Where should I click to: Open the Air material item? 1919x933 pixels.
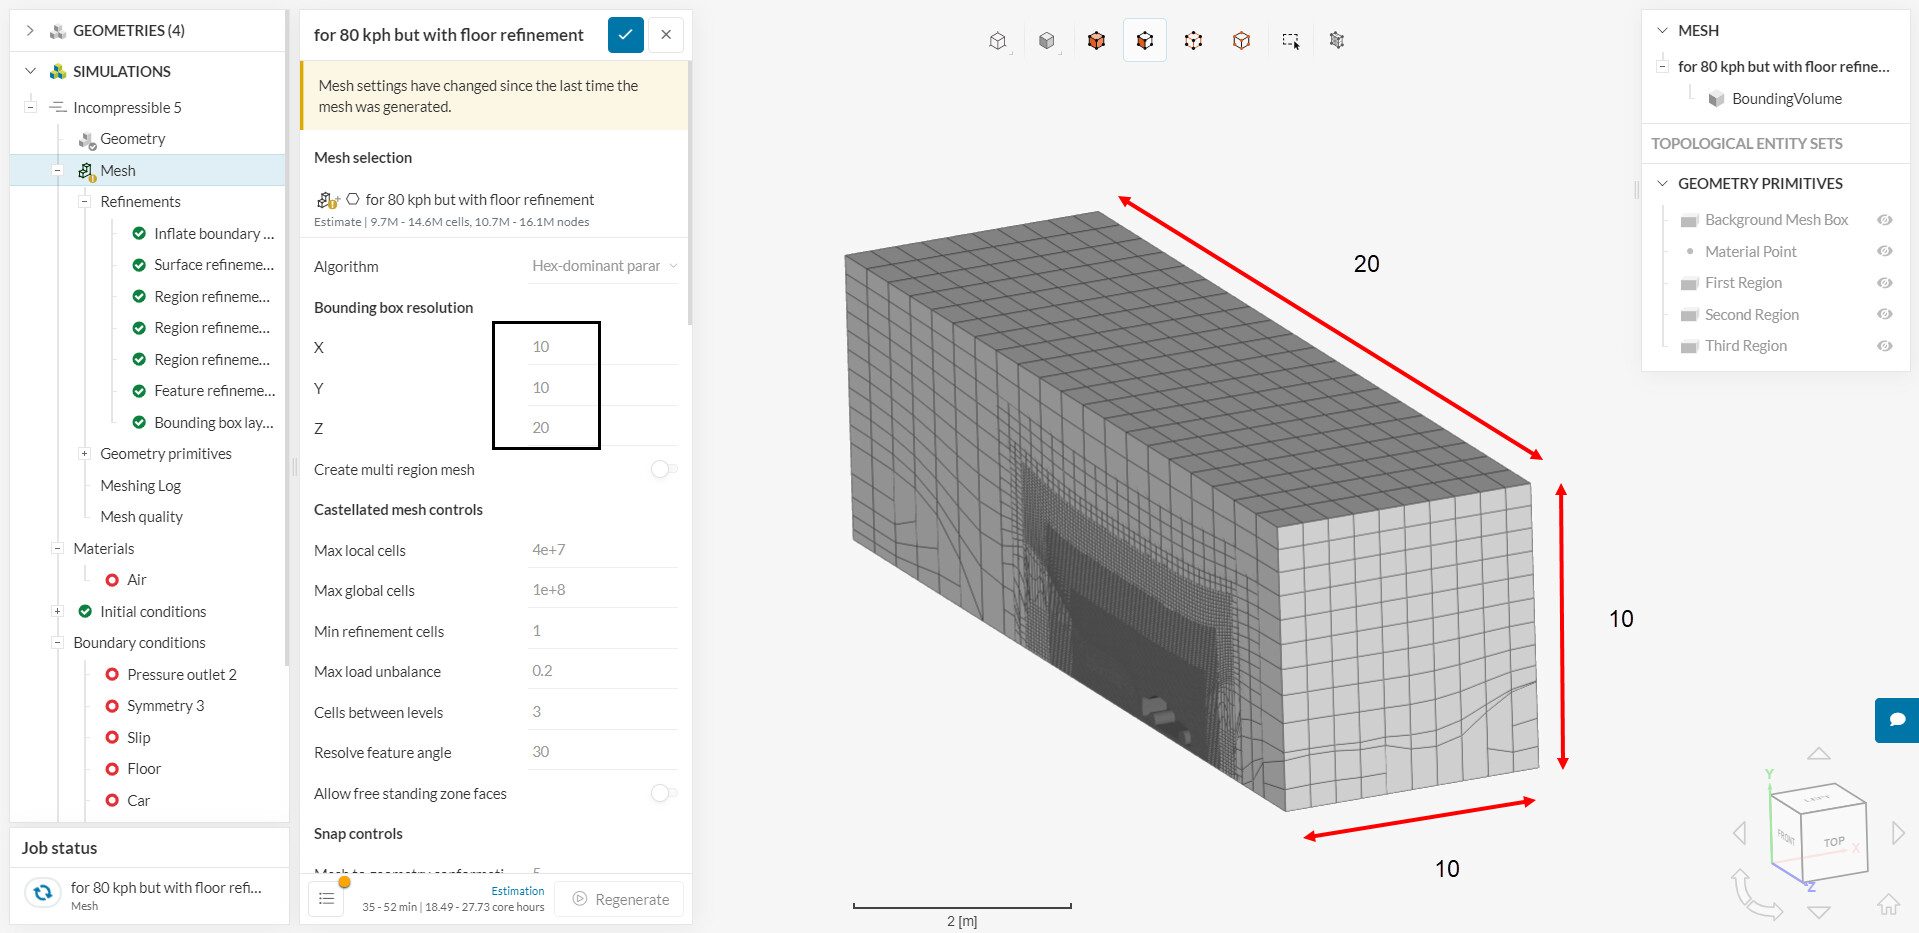point(137,580)
